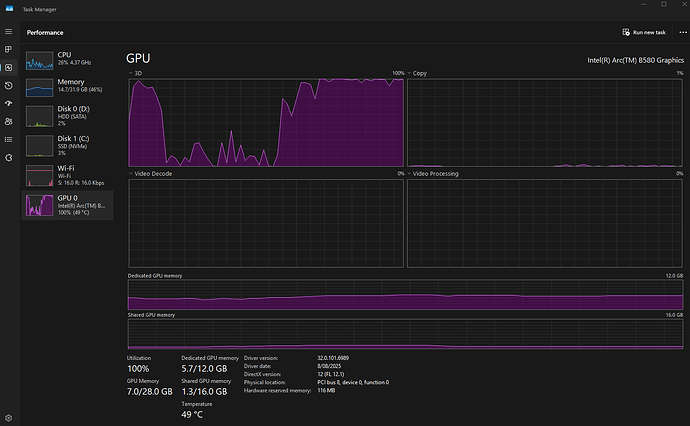This screenshot has width=690, height=426.
Task: Click the Utilization 100% value
Action: [x=138, y=369]
